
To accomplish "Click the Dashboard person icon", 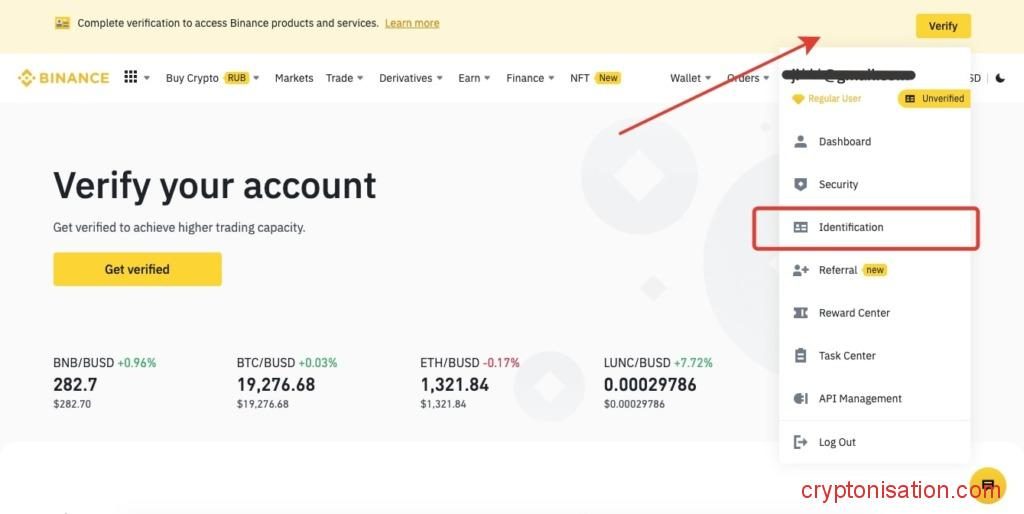I will click(x=800, y=141).
